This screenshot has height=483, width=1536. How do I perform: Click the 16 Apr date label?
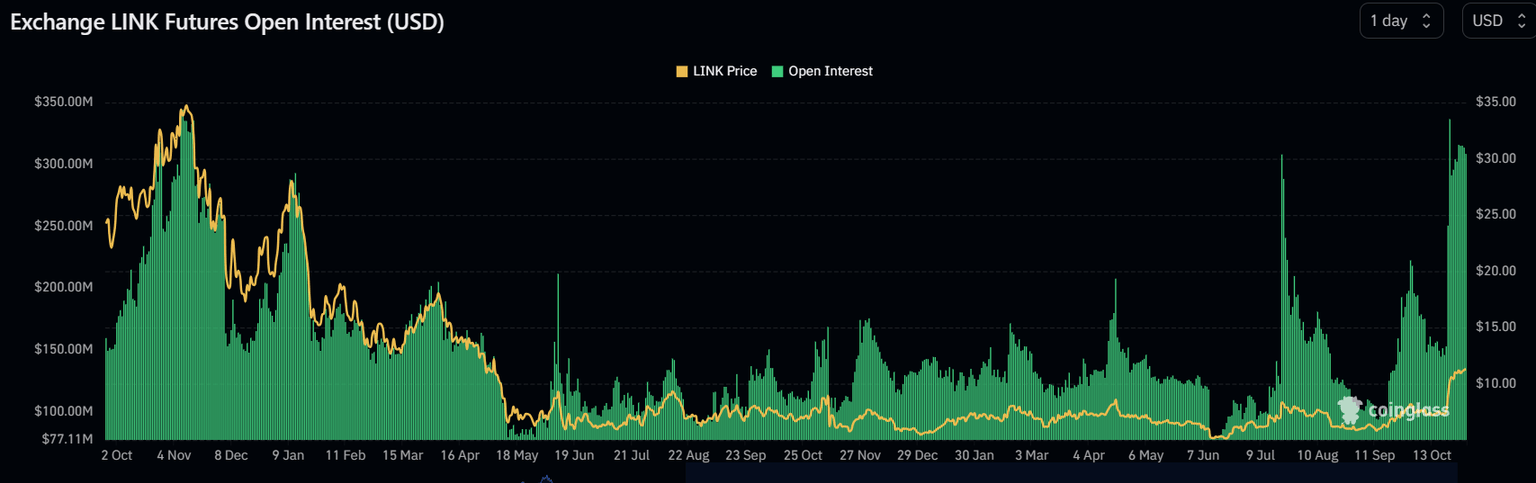pos(460,455)
